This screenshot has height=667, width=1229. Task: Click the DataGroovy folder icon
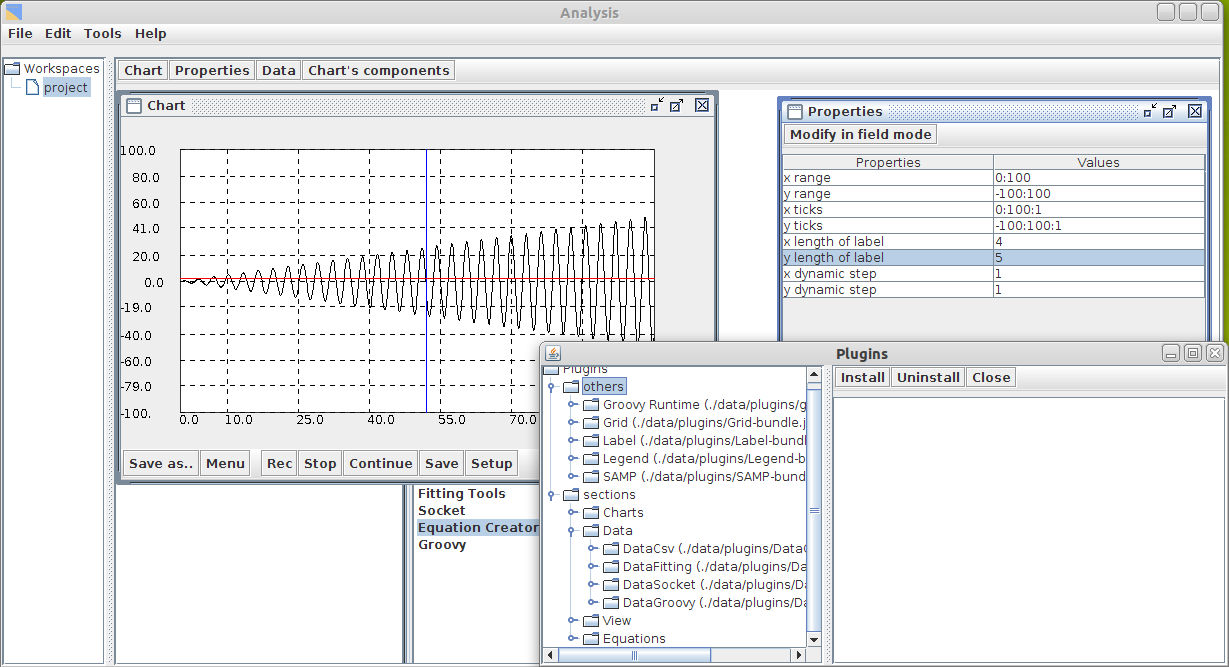coord(611,603)
